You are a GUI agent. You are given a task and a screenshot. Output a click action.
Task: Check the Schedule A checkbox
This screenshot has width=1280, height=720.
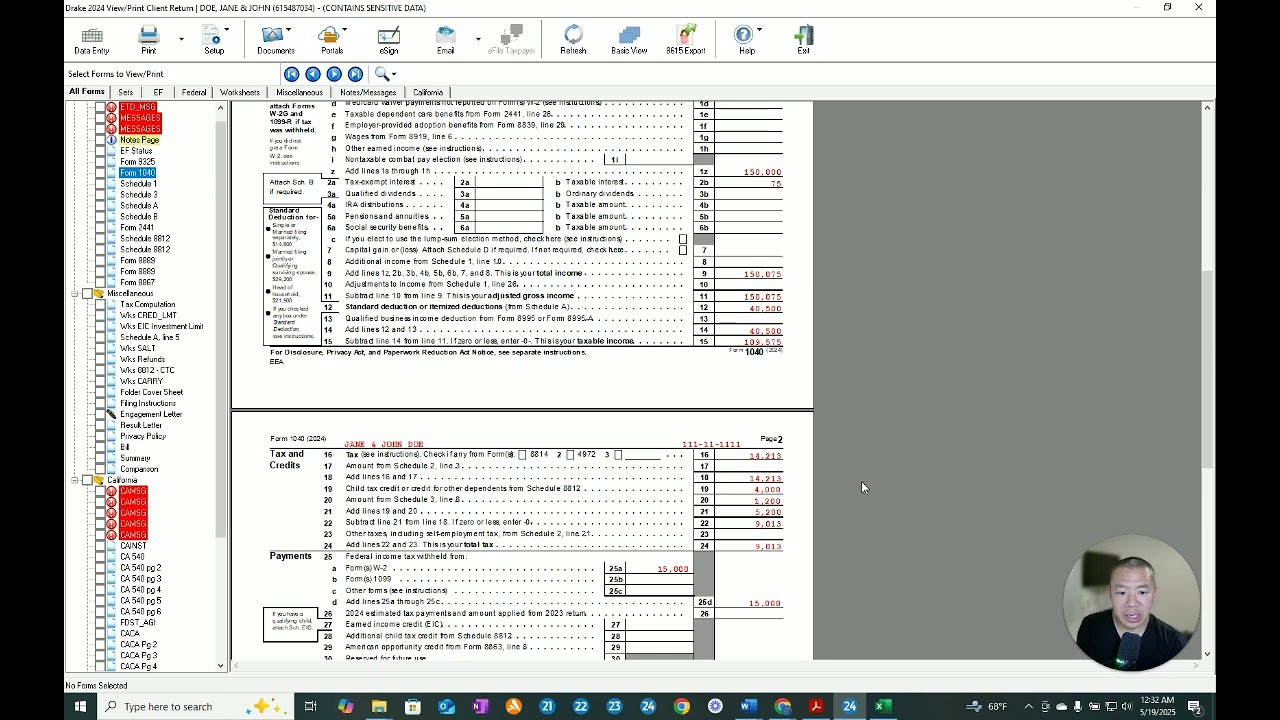click(99, 206)
